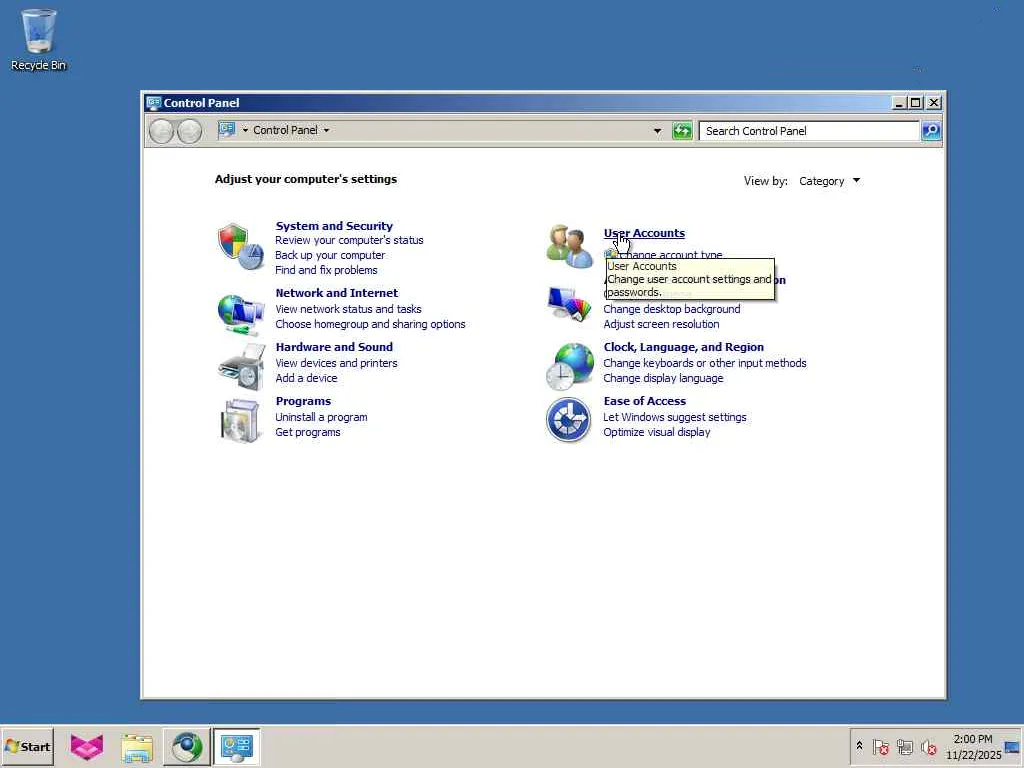Open Network and Internet link
The width and height of the screenshot is (1024, 768).
[336, 293]
